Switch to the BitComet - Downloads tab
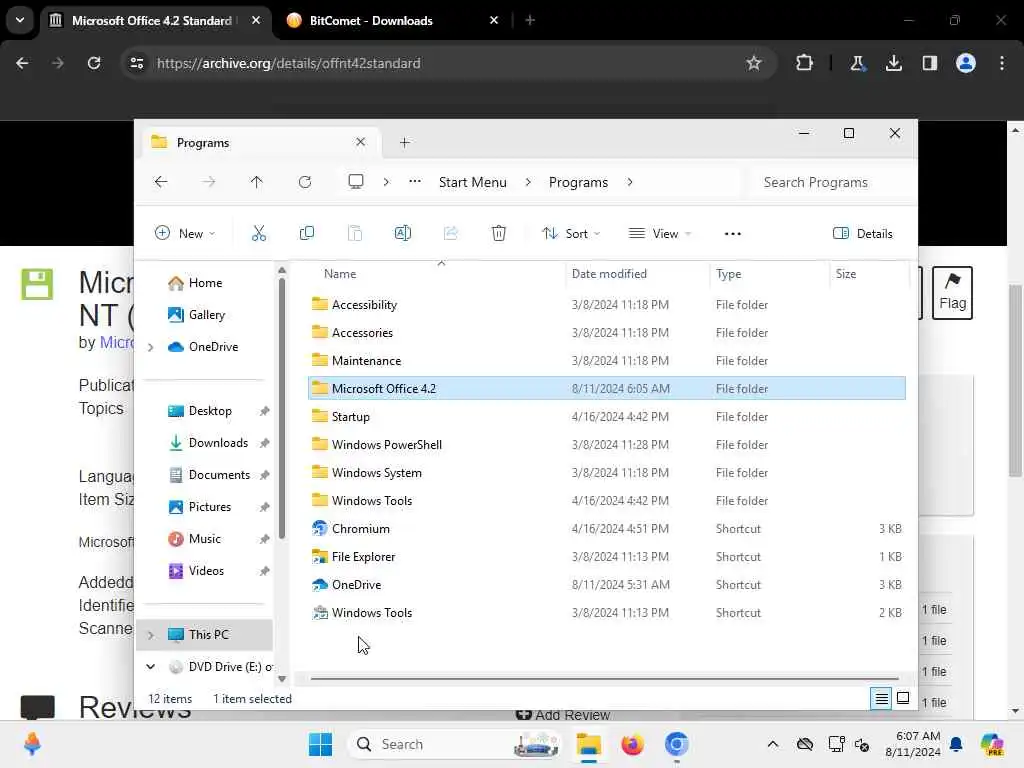1024x768 pixels. click(383, 21)
